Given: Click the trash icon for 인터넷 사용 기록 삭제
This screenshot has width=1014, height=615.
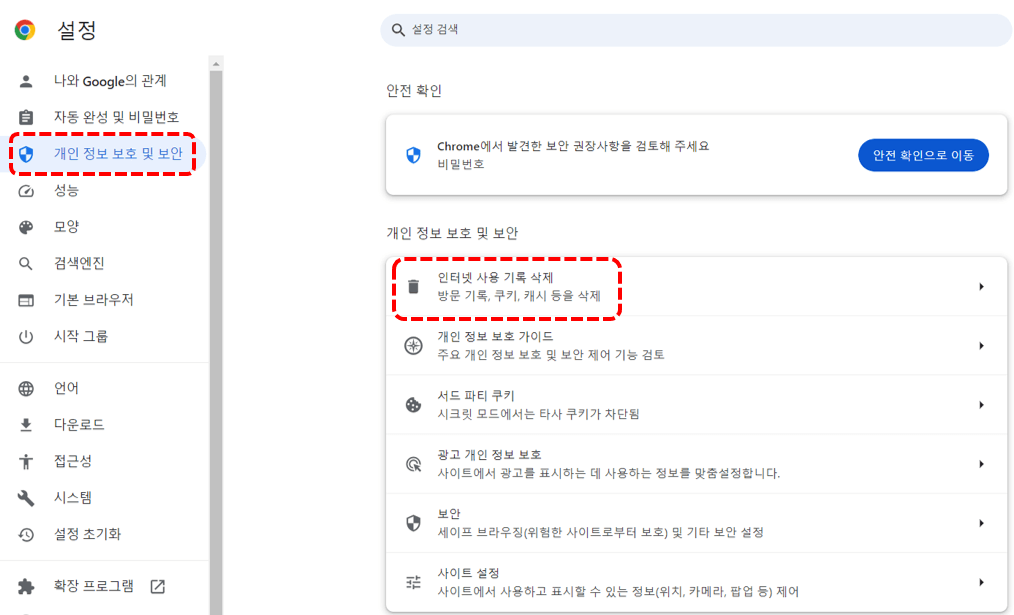Looking at the screenshot, I should [413, 285].
